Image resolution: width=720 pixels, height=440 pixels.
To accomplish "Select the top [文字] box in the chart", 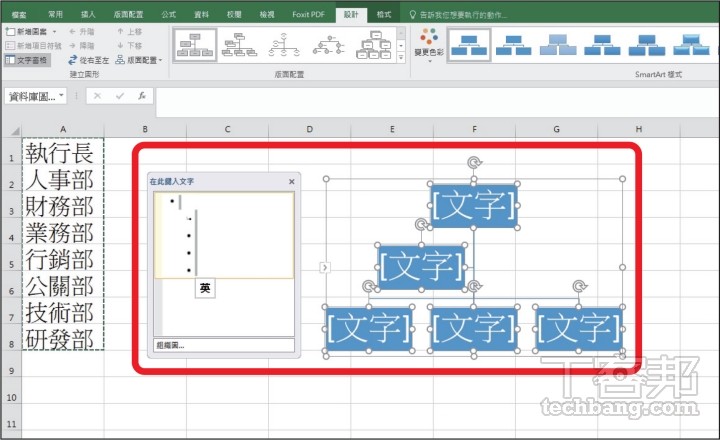I will (473, 205).
